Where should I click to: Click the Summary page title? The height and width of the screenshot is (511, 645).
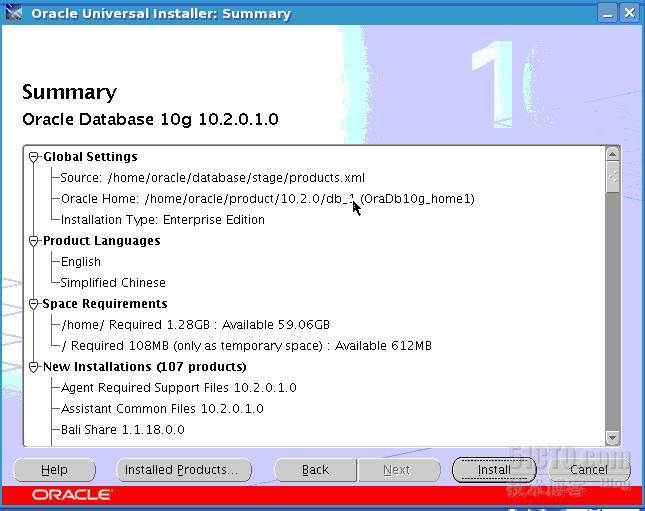click(70, 92)
